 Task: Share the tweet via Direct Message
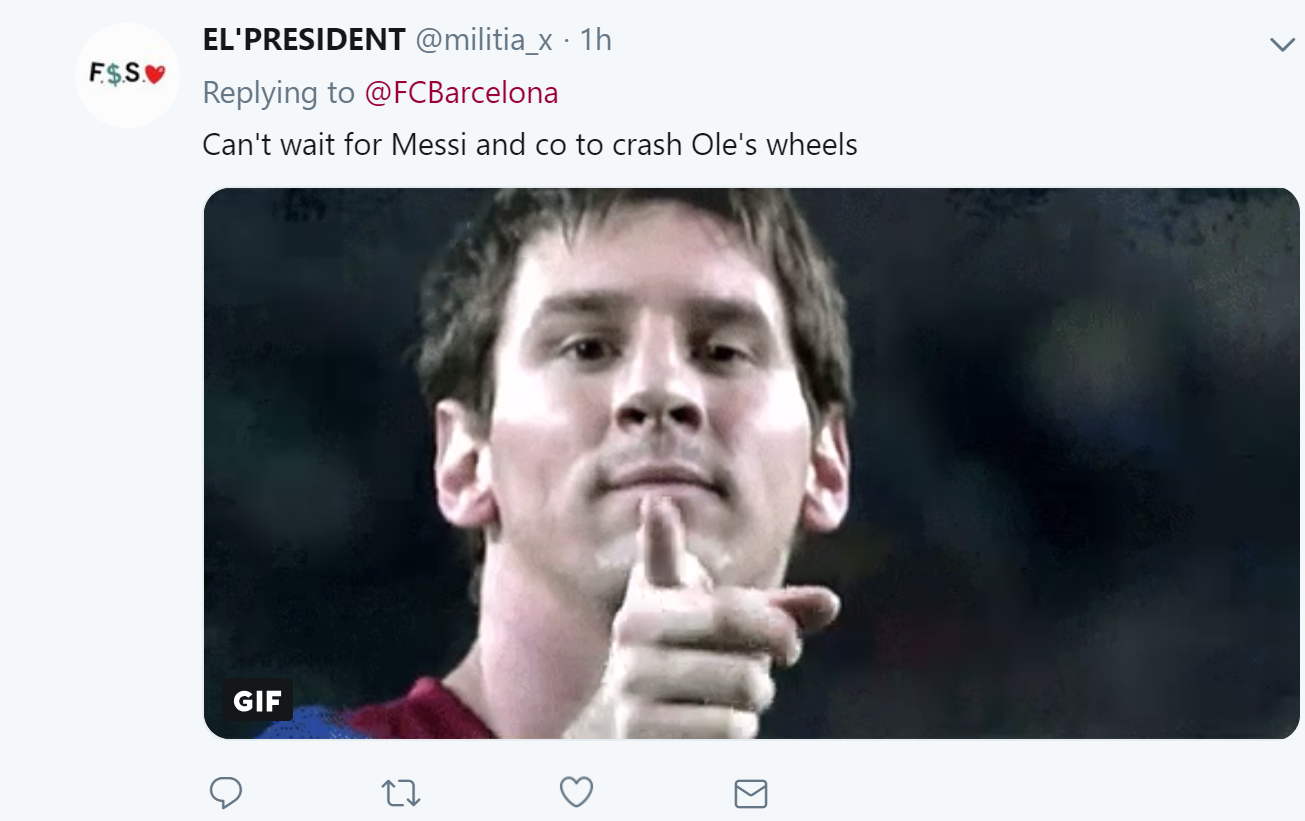(750, 791)
